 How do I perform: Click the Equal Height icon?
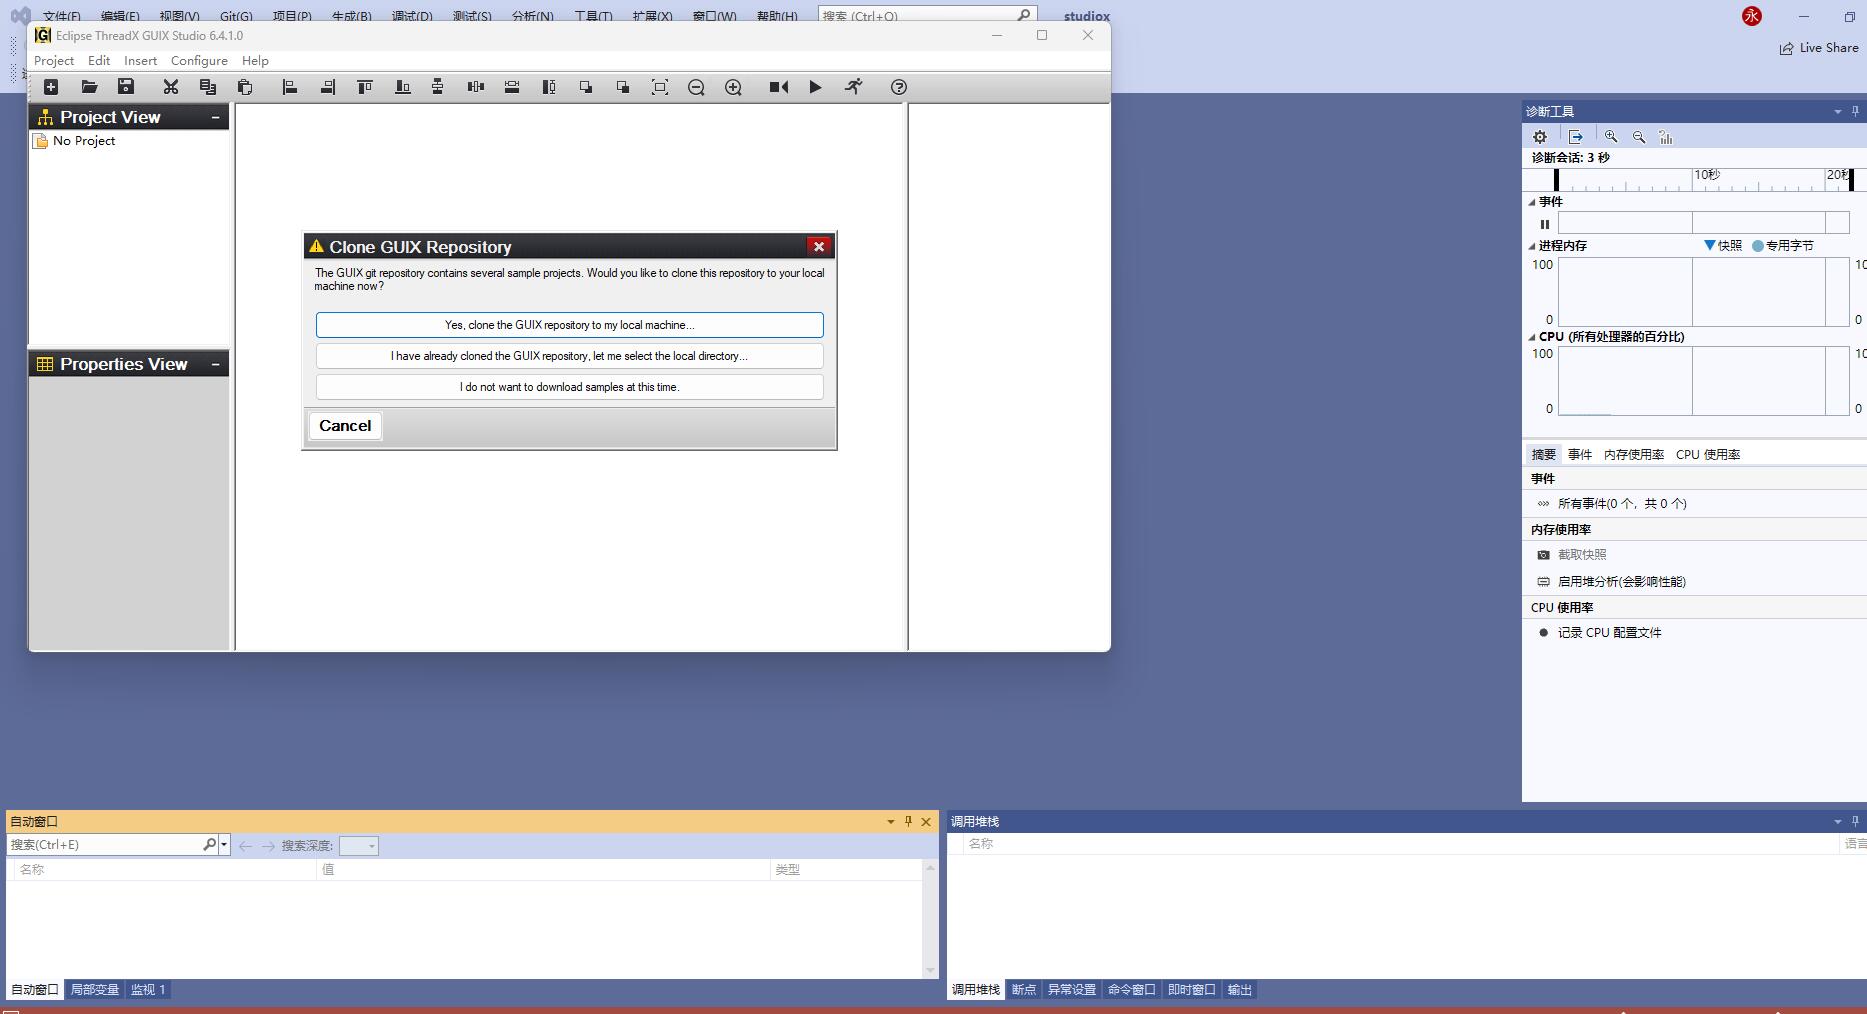click(x=549, y=87)
